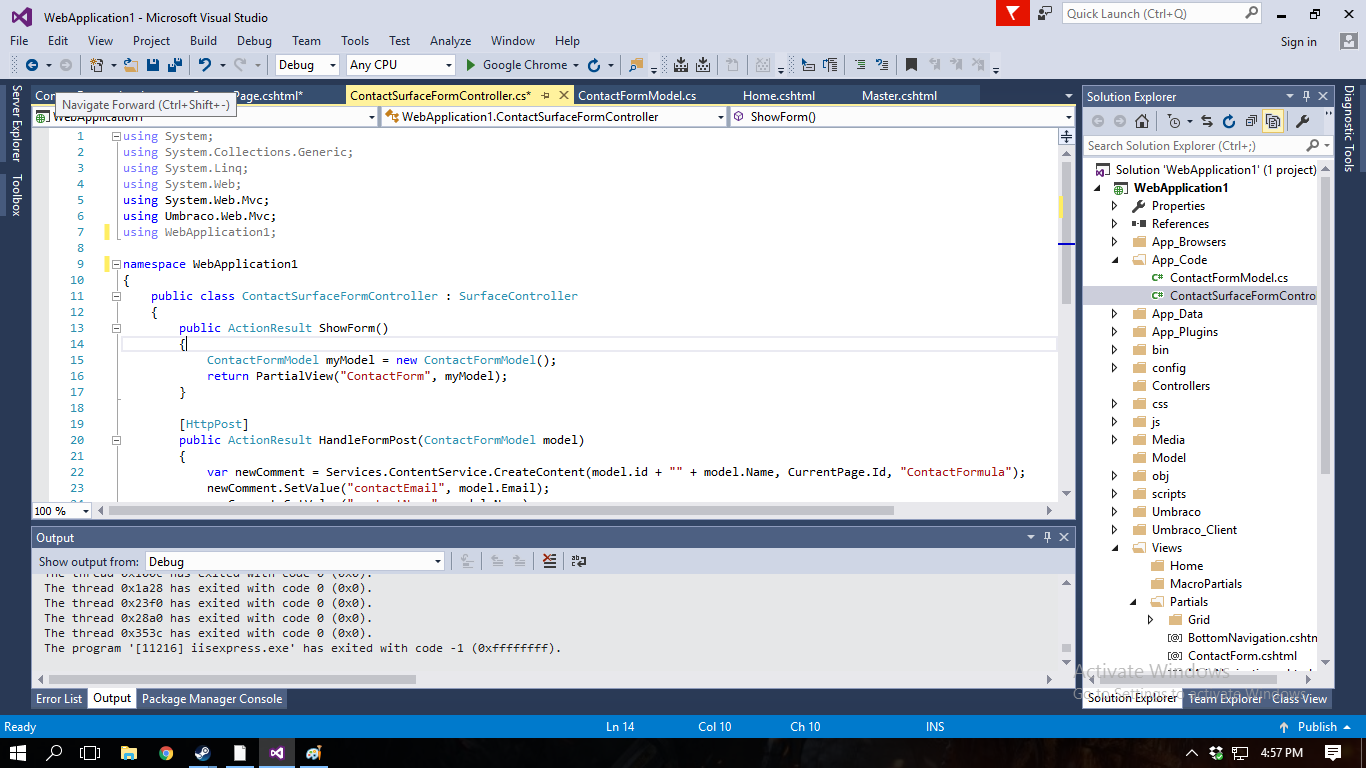1366x768 pixels.
Task: Clear all output using the Clear All icon
Action: [x=549, y=561]
